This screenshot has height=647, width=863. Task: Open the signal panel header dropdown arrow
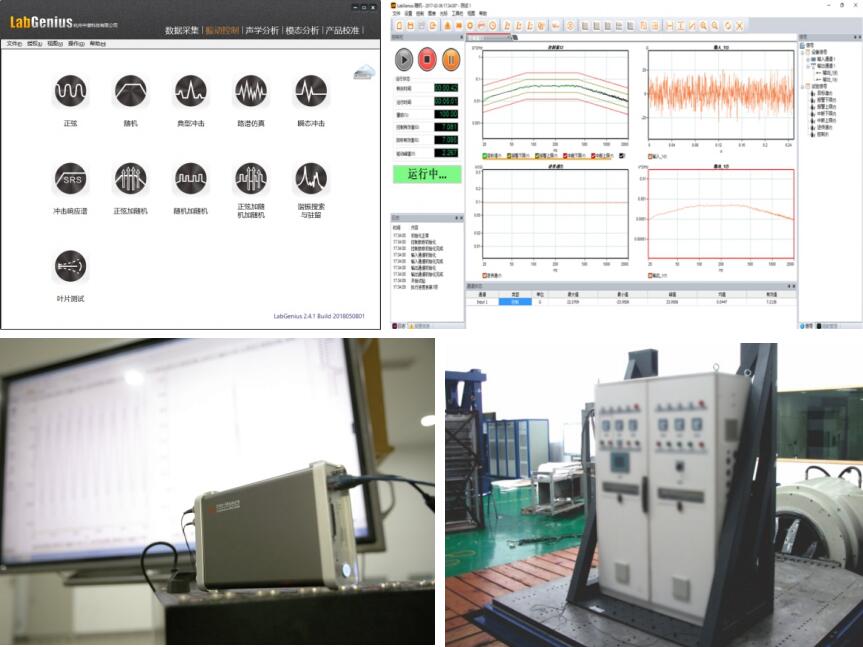point(855,37)
